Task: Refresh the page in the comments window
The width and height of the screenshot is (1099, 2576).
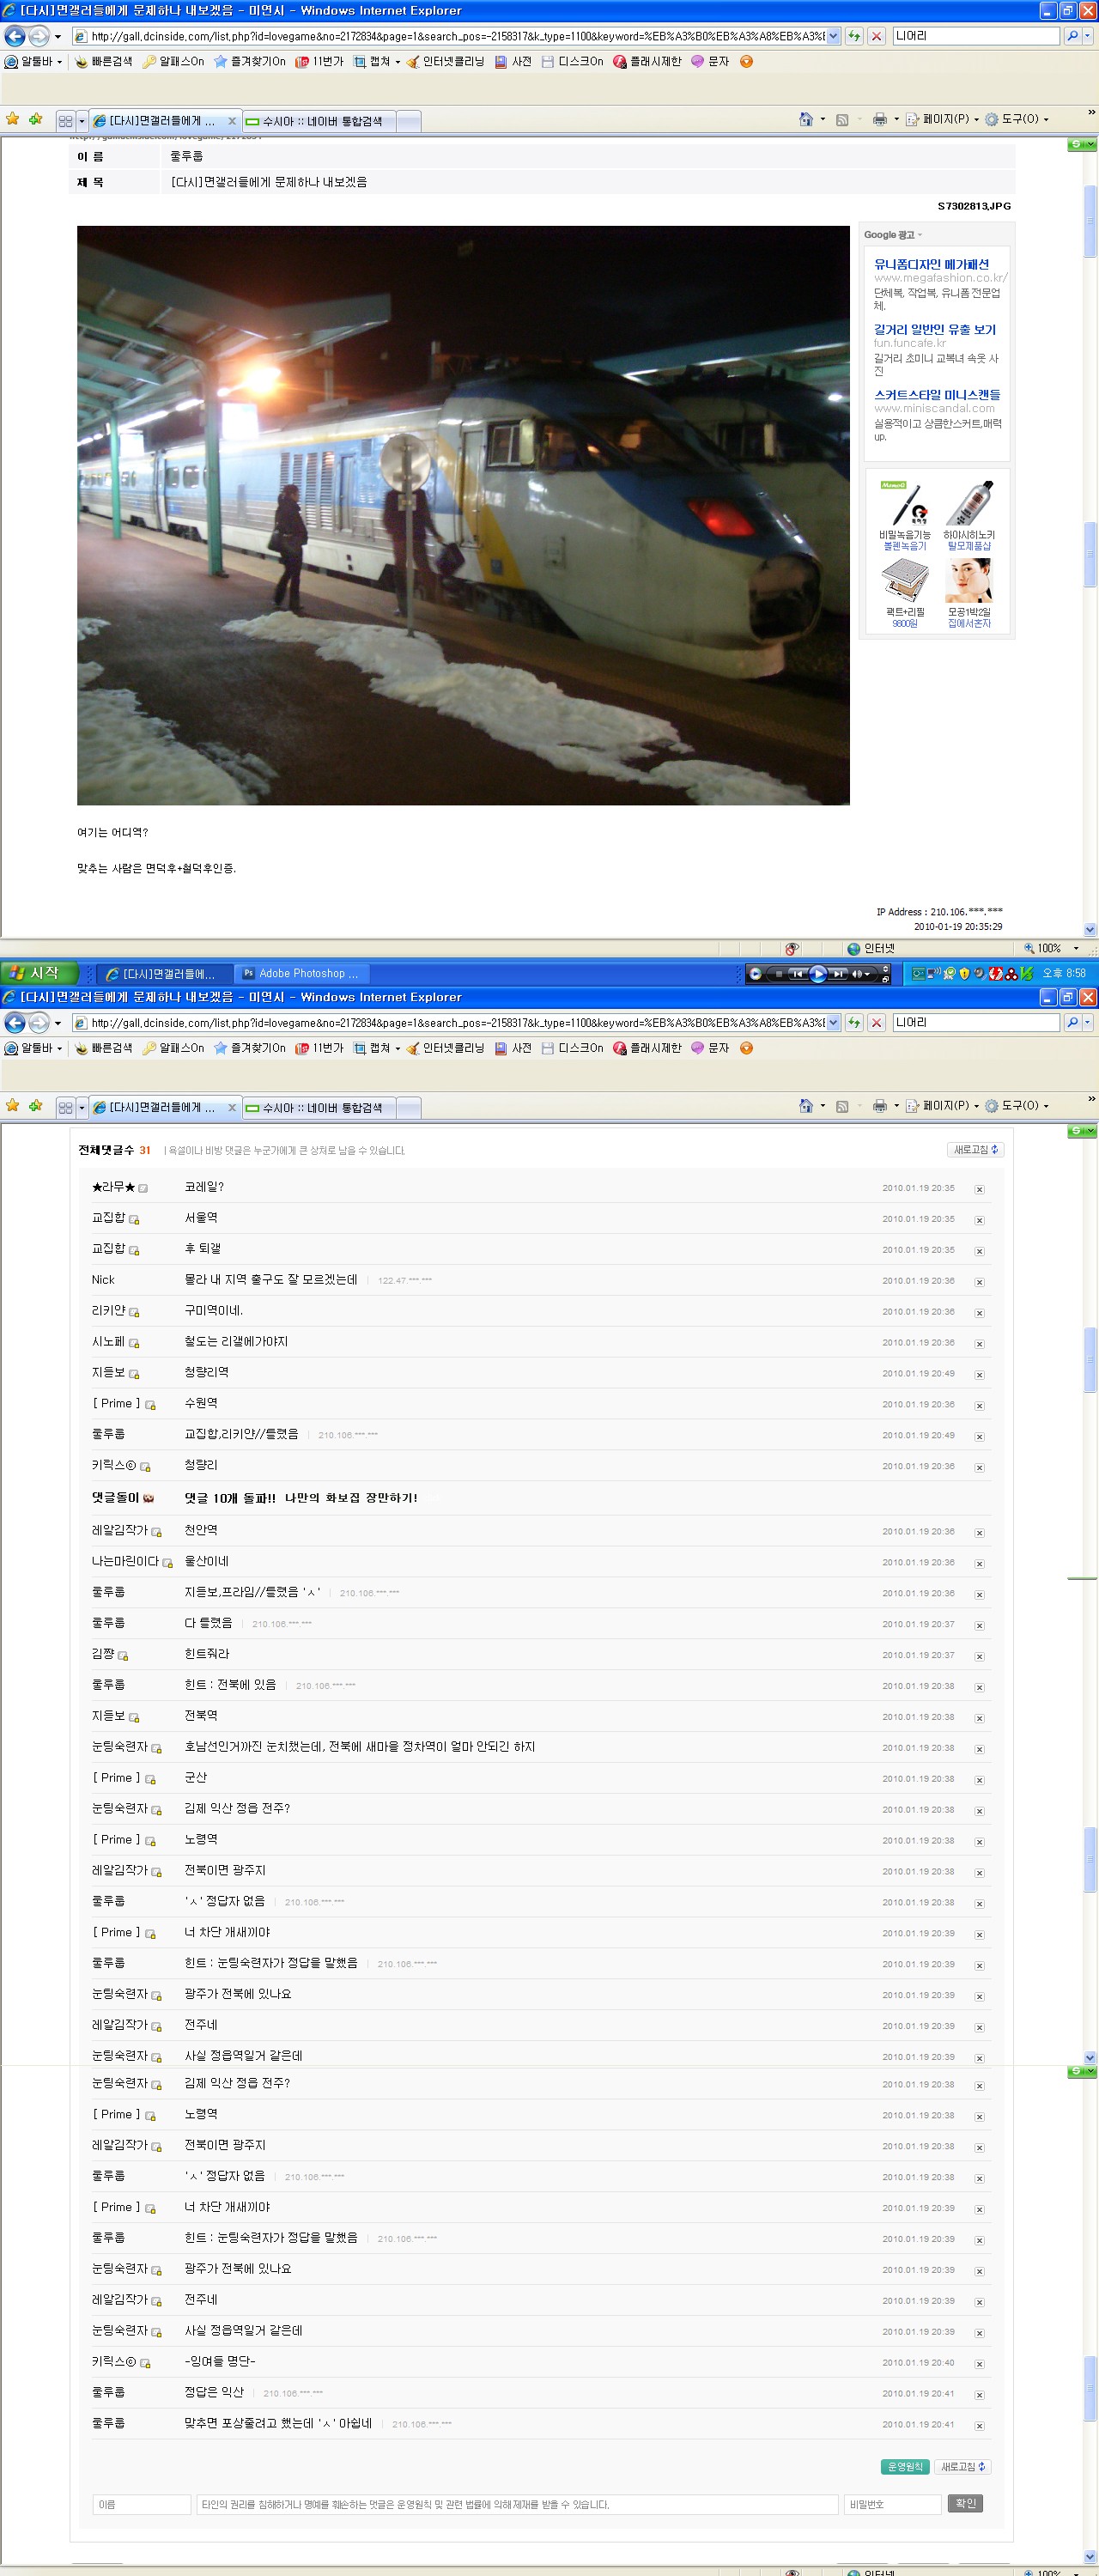Action: coord(854,1022)
